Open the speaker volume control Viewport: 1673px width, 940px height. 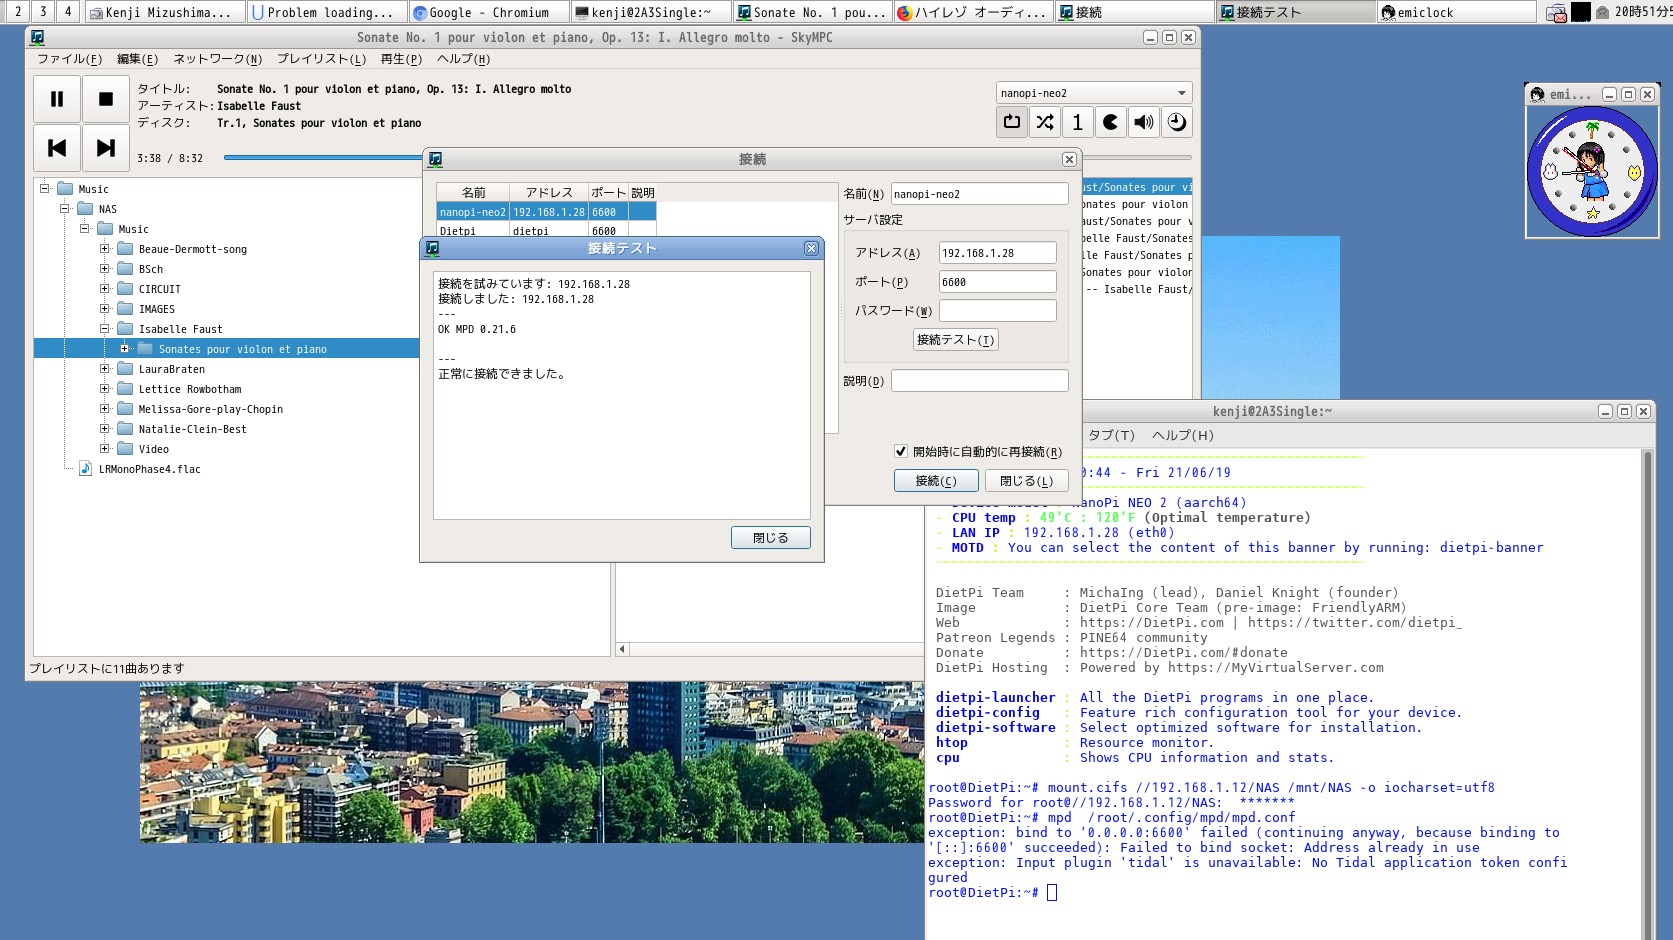[x=1143, y=122]
